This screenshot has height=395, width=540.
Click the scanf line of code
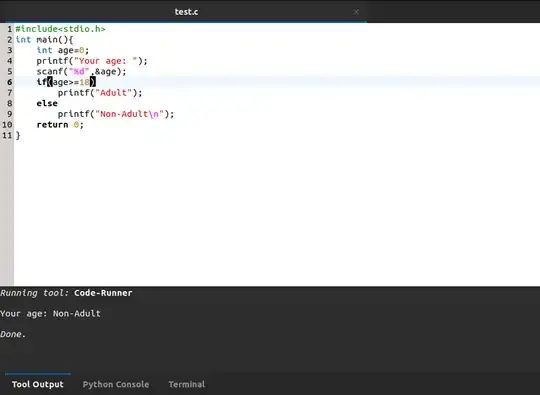(82, 72)
